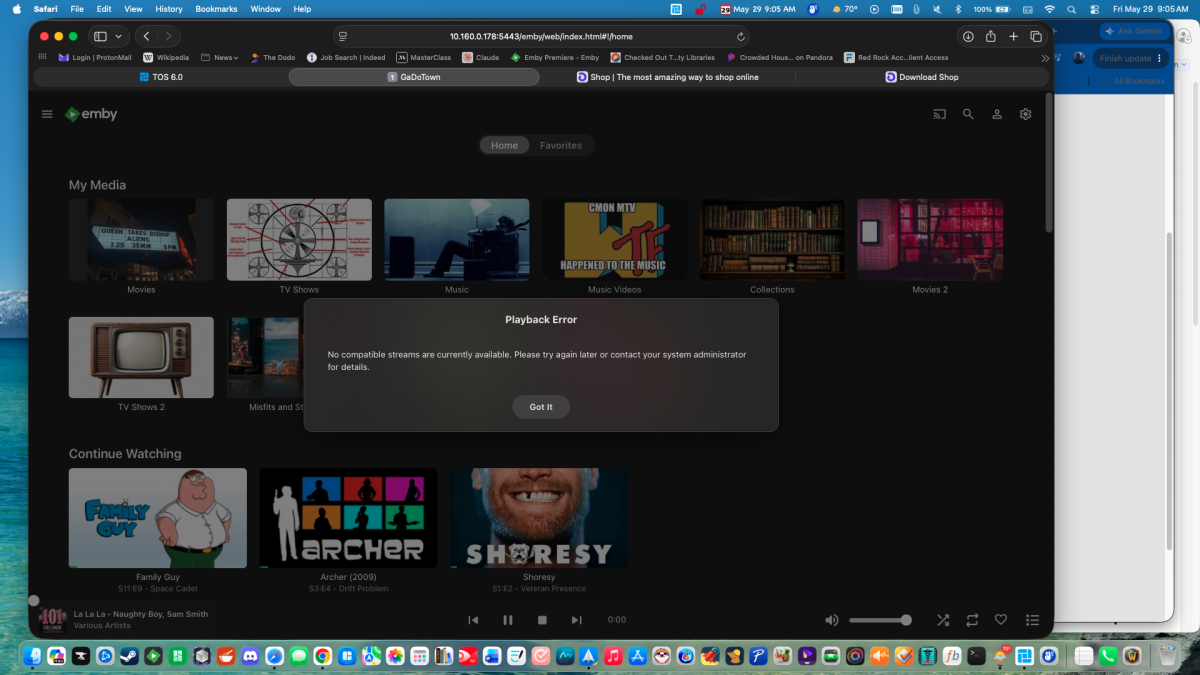The width and height of the screenshot is (1200, 675).
Task: Open Spotlight search in menu bar
Action: [x=1070, y=9]
